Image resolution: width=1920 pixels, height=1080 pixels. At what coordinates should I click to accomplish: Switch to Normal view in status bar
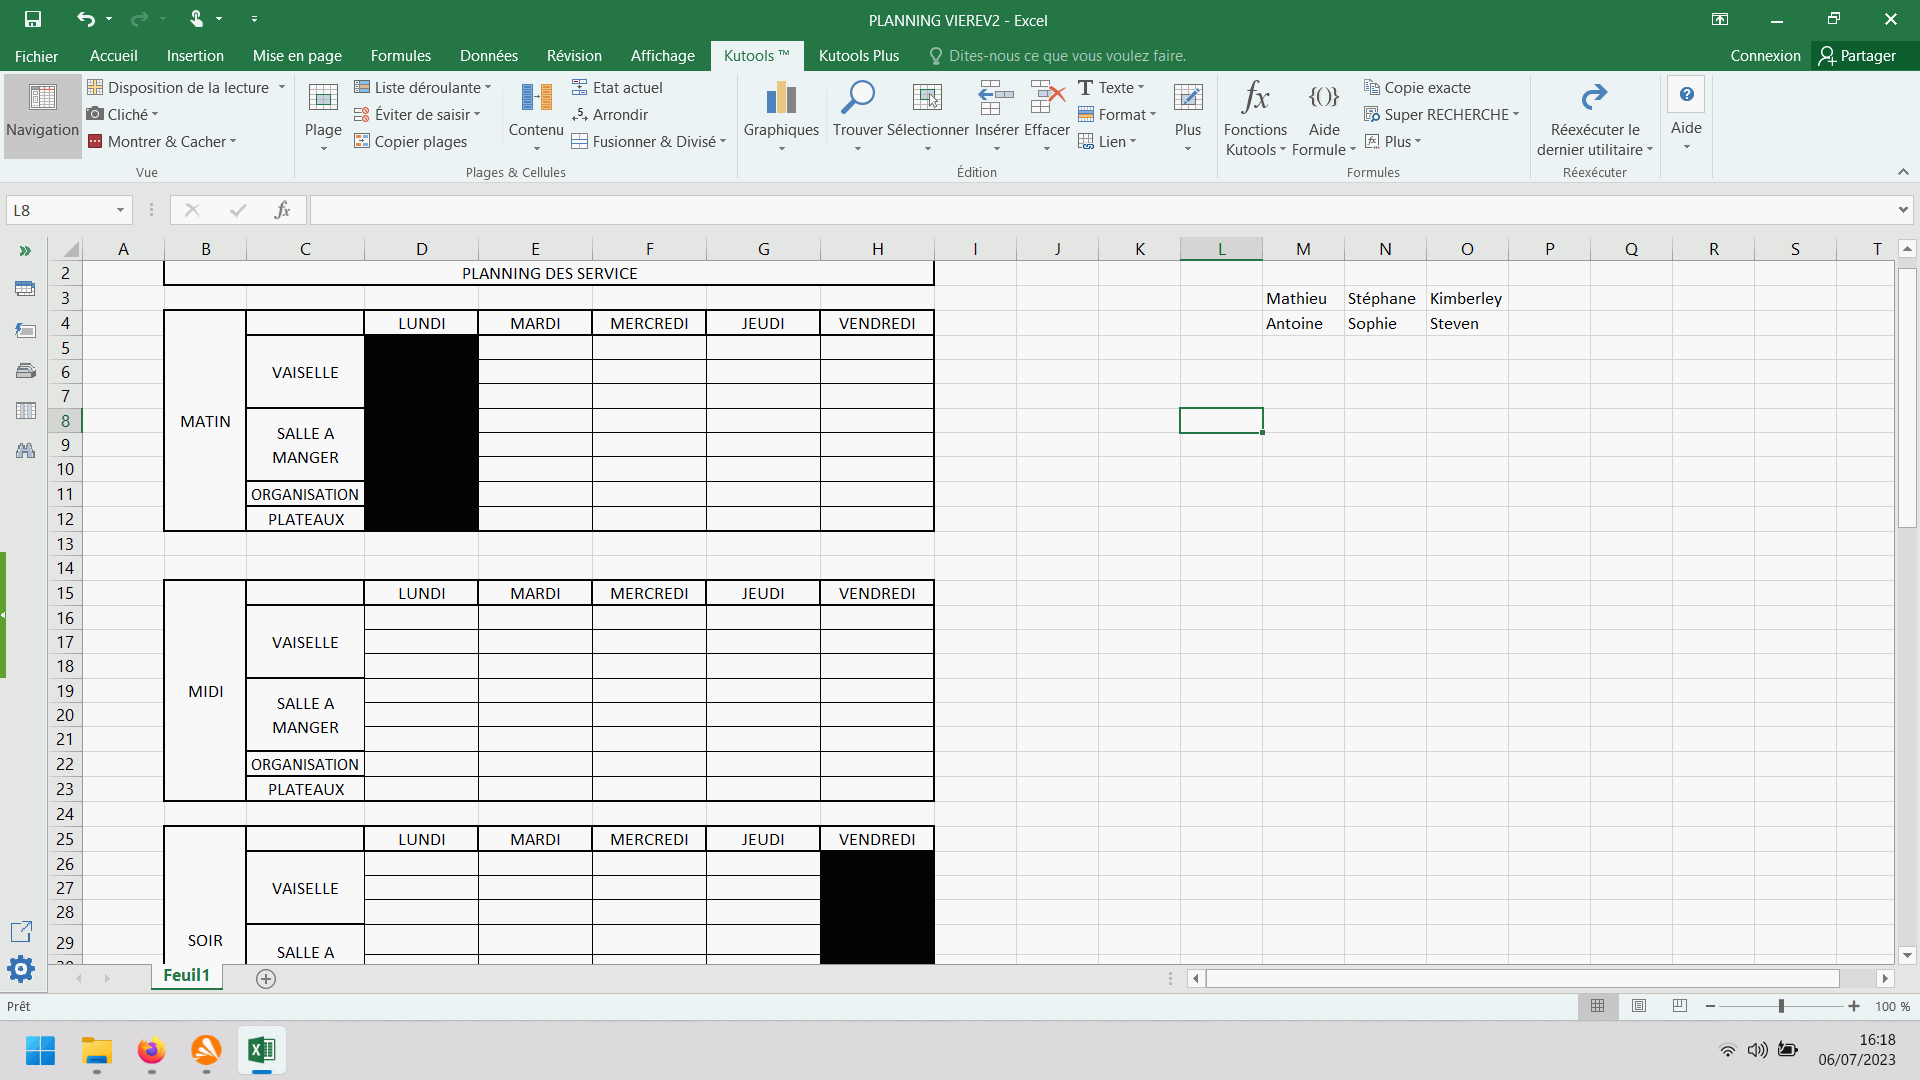(x=1597, y=1006)
